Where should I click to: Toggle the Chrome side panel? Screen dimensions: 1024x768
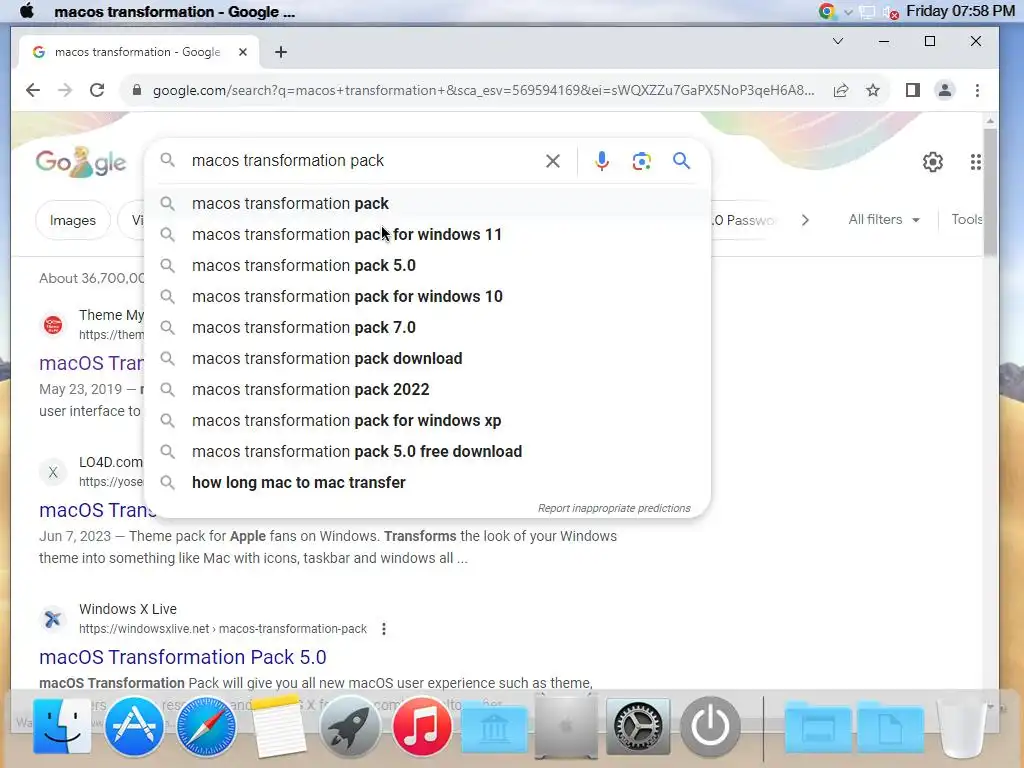[913, 90]
